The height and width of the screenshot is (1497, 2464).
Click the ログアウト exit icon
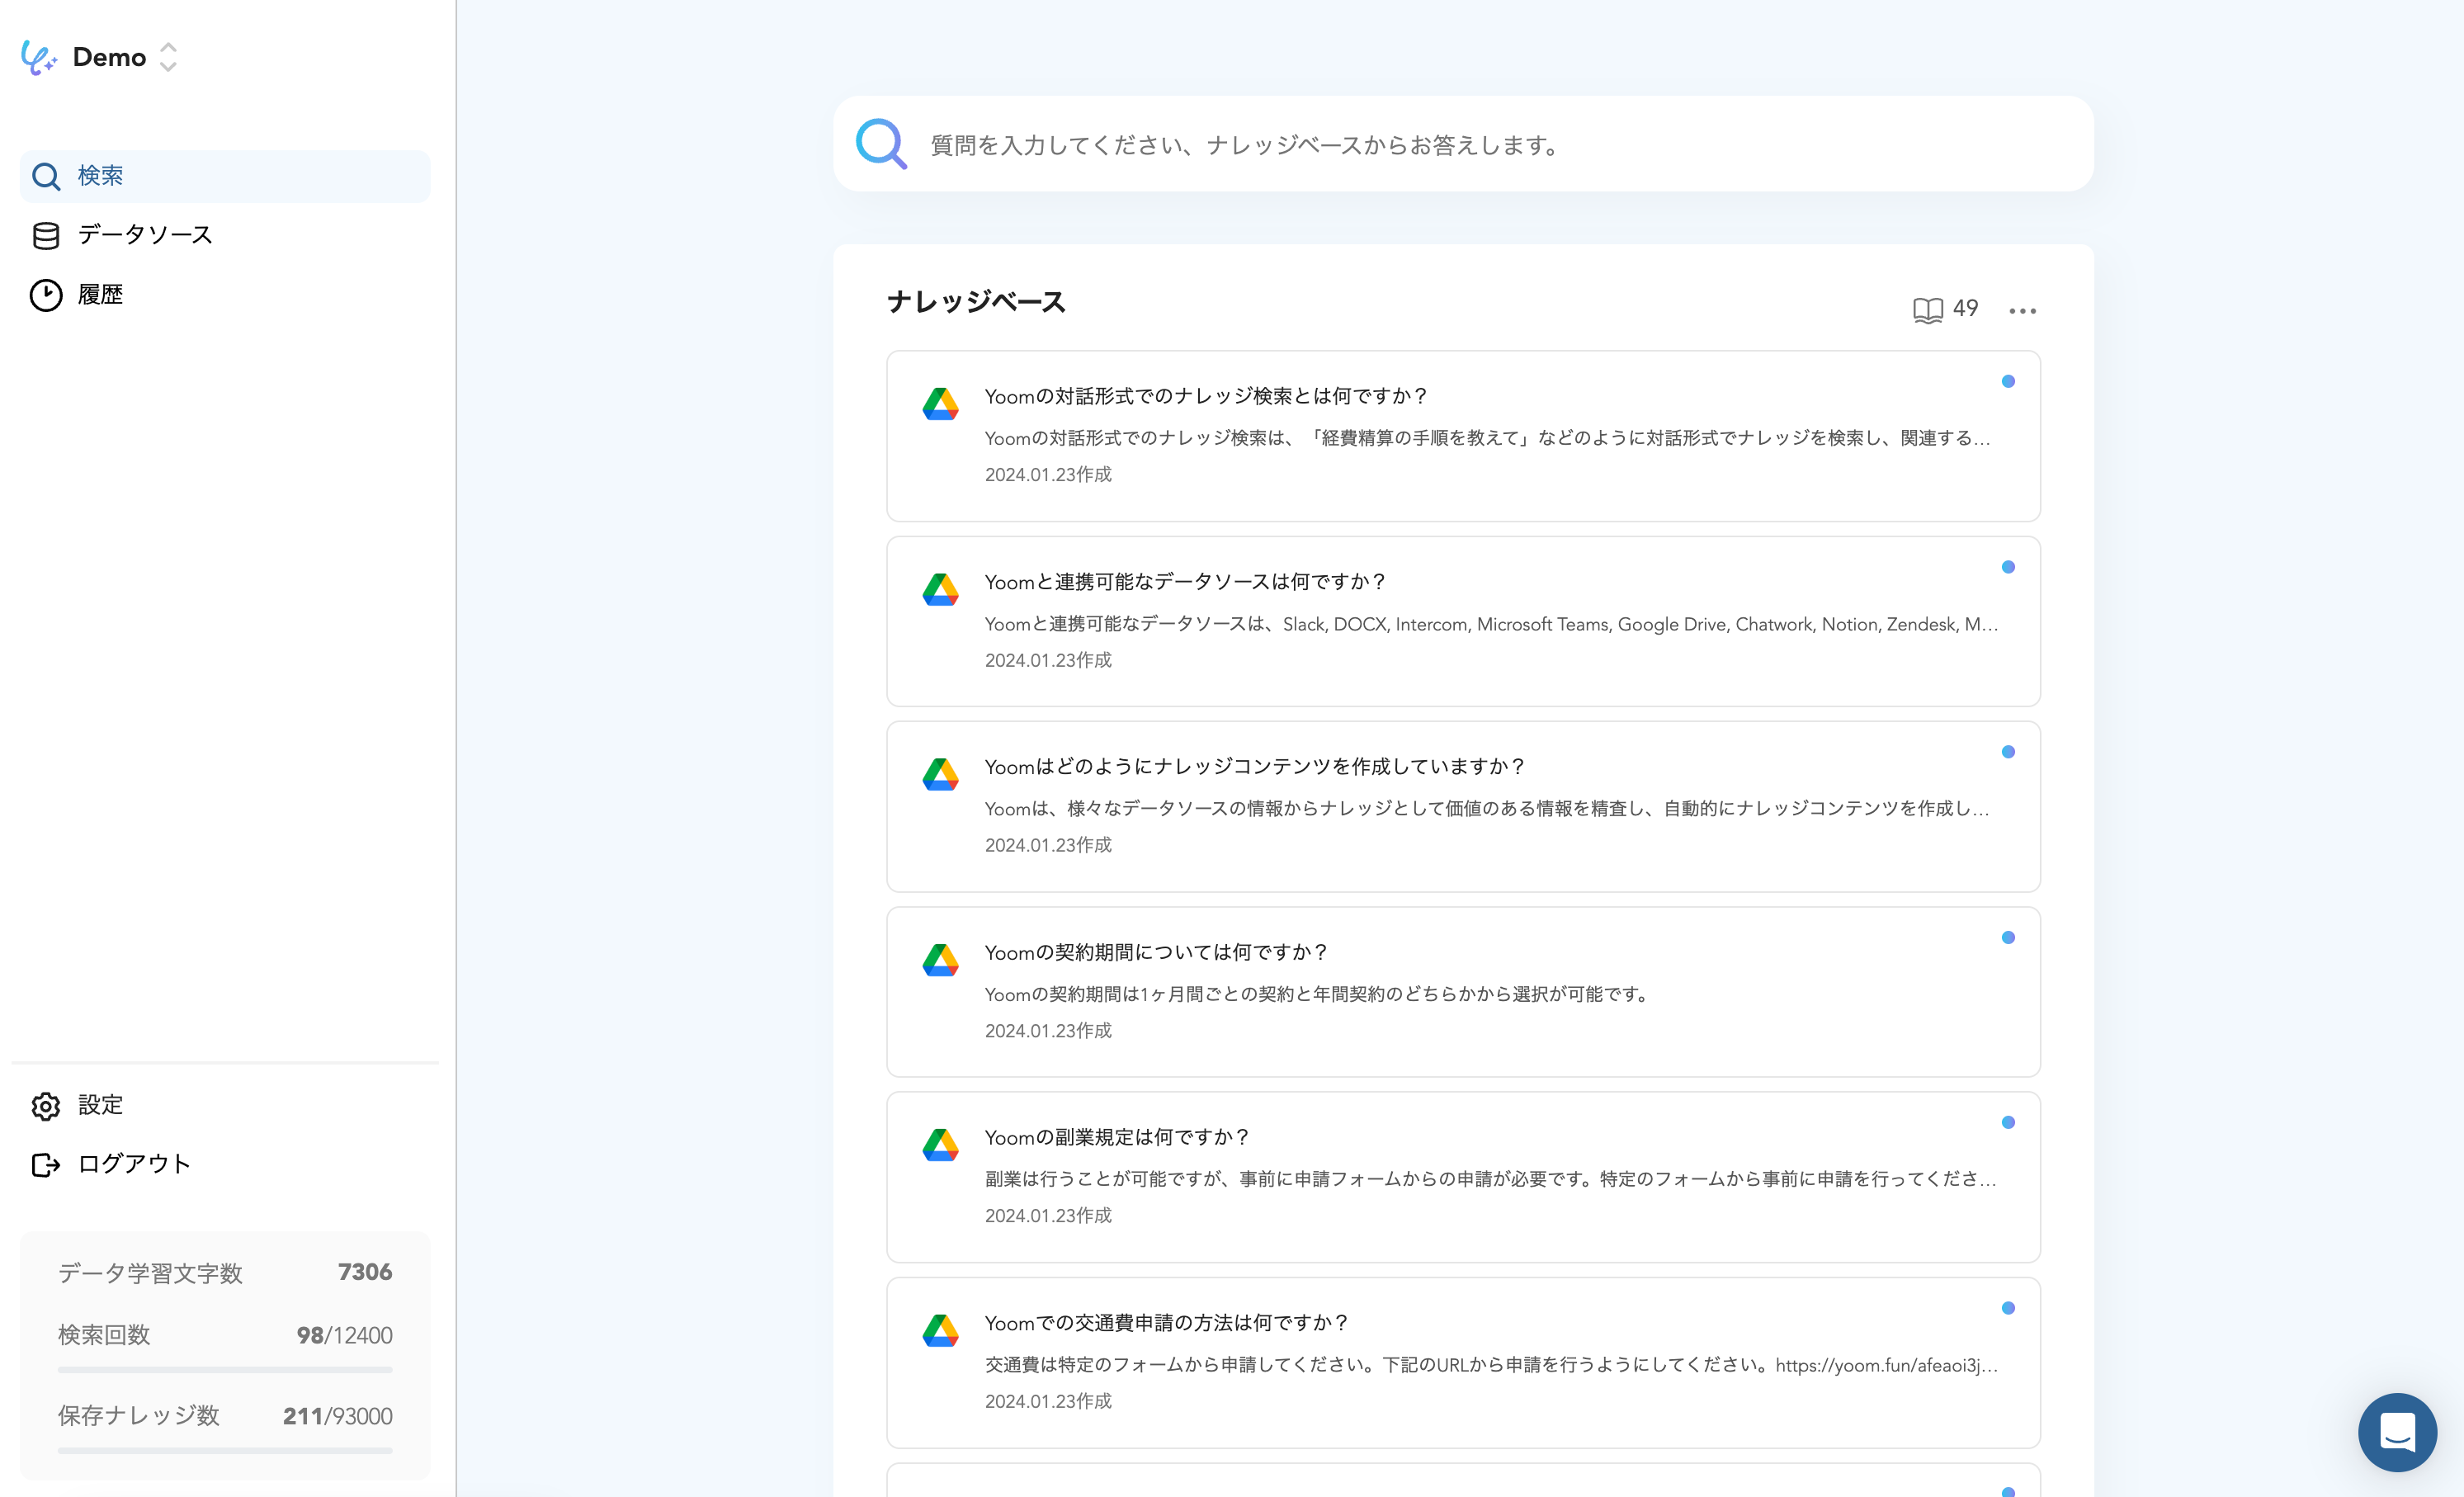[46, 1164]
